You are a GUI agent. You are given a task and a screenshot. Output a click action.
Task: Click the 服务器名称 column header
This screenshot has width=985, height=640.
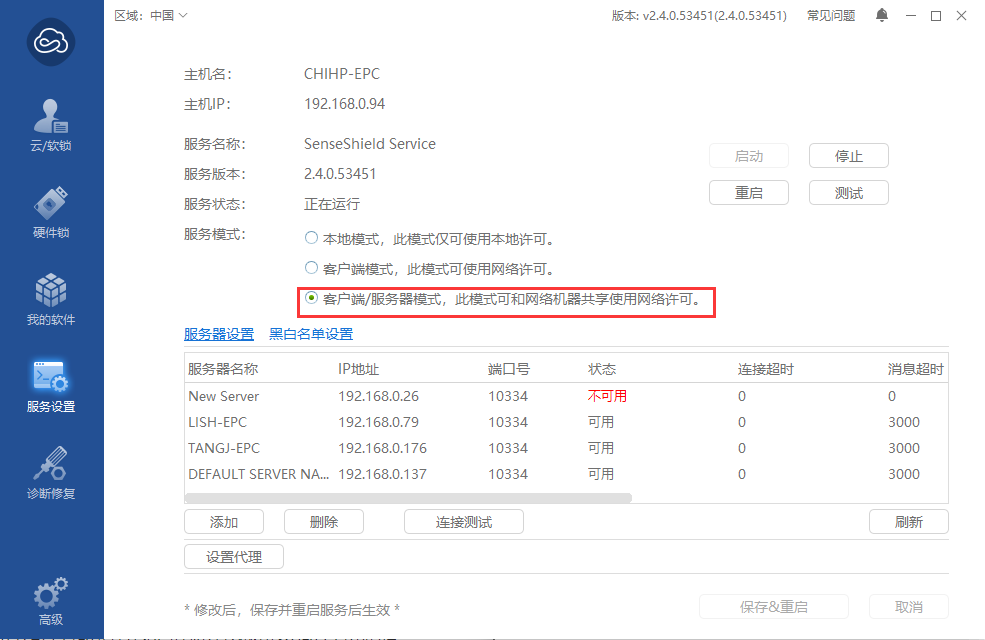click(x=223, y=369)
